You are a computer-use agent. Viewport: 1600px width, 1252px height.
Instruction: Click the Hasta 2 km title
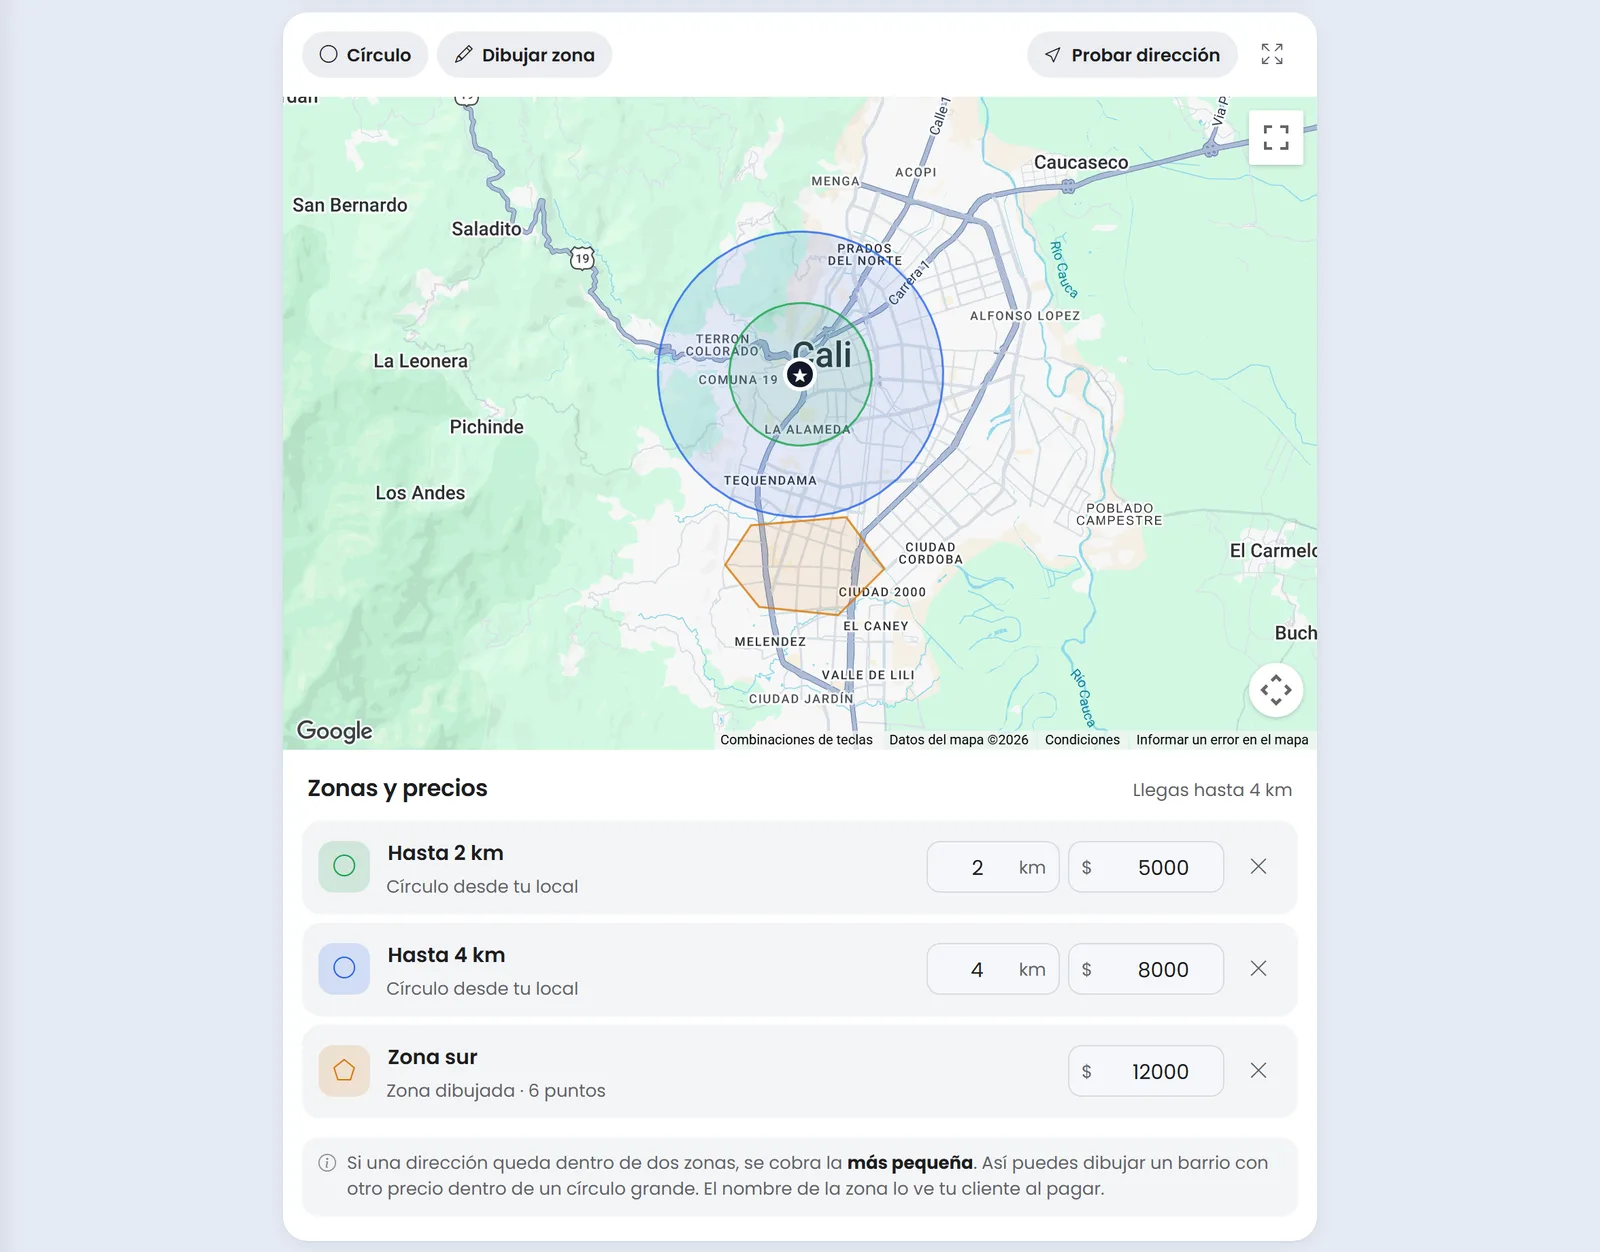coord(445,853)
